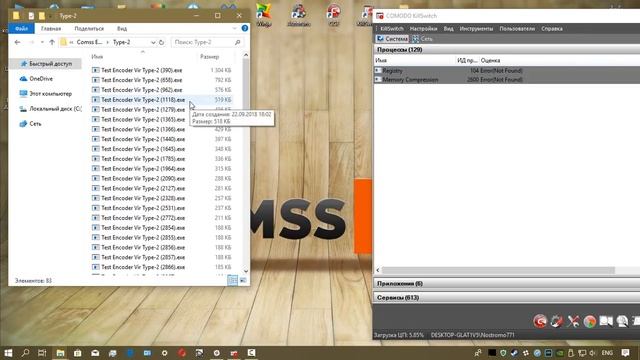Expand the Explorer ribbon chevron
The height and width of the screenshot is (360, 640).
[x=234, y=28]
